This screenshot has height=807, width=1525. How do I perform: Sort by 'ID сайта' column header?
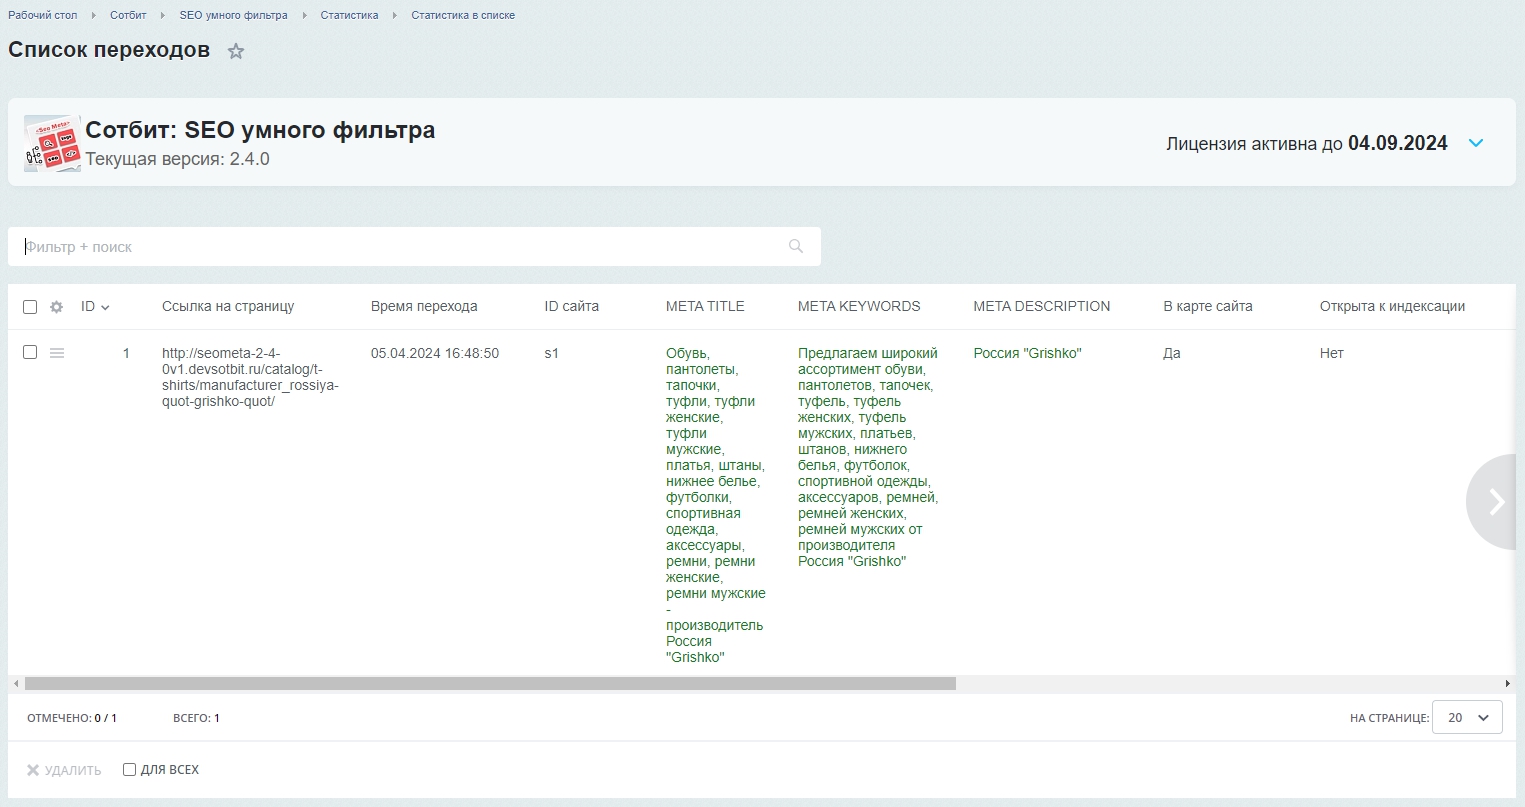(x=571, y=307)
